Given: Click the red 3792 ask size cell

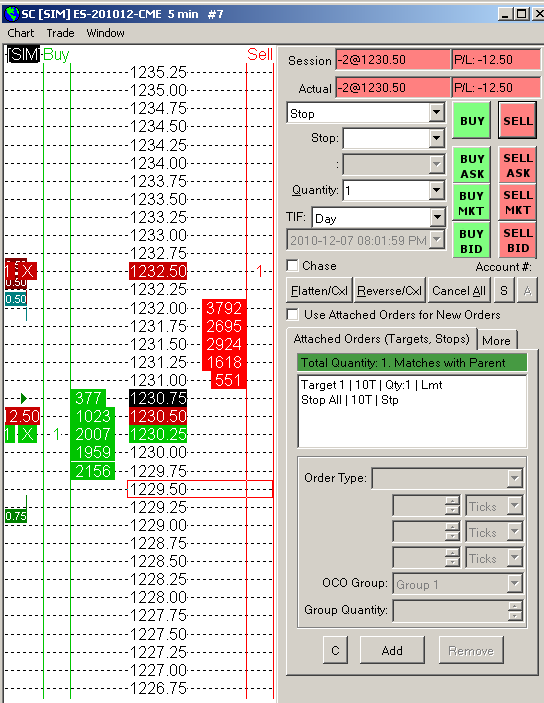Looking at the screenshot, I should (x=224, y=308).
